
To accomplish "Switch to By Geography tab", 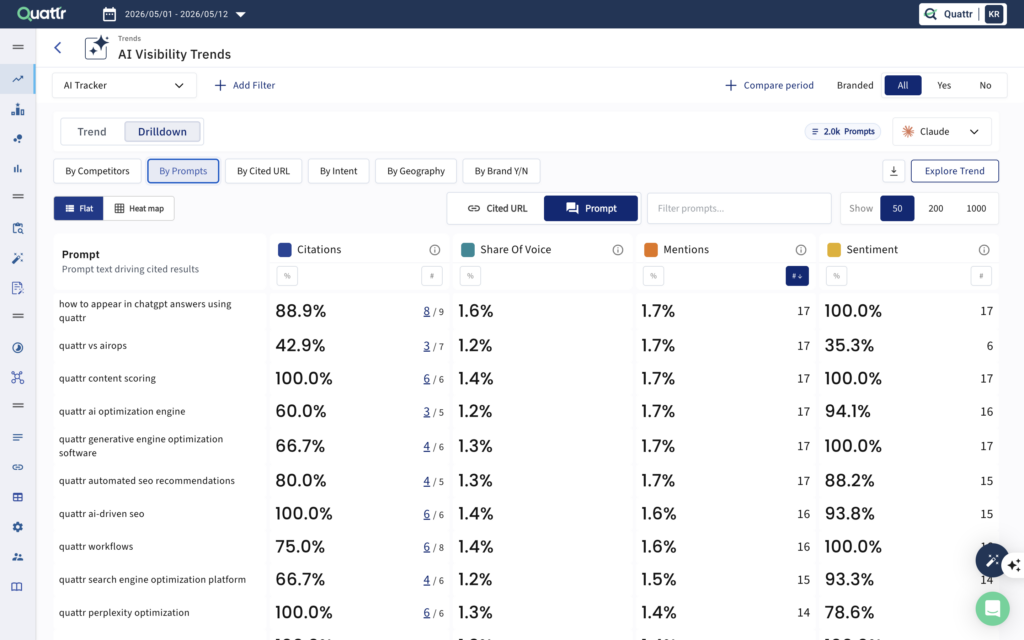I will point(415,171).
